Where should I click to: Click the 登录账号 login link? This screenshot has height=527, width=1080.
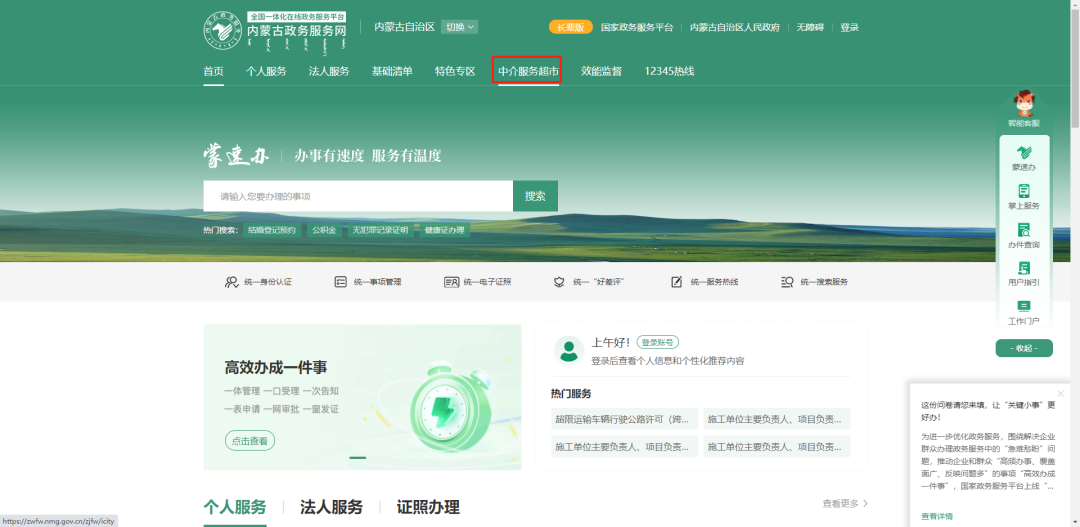point(657,342)
